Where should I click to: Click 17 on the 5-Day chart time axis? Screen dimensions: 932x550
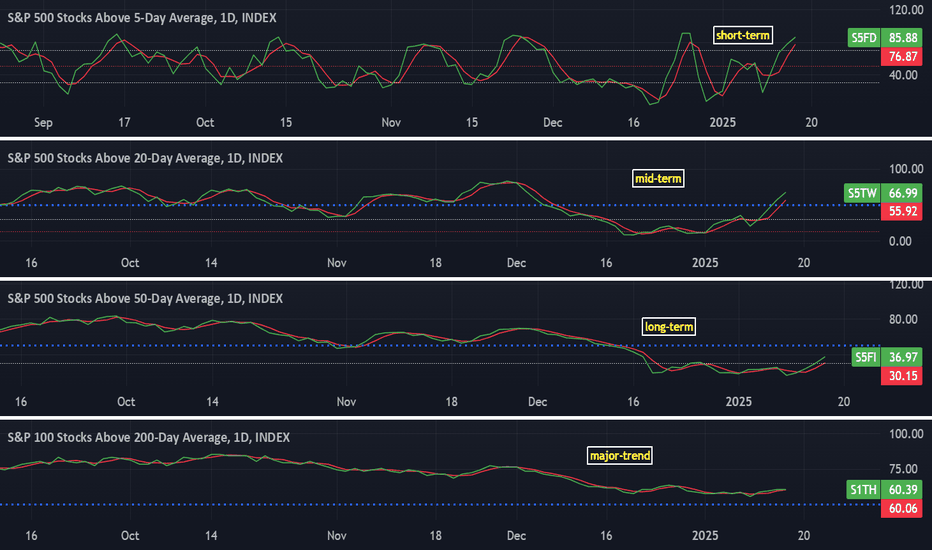(124, 122)
